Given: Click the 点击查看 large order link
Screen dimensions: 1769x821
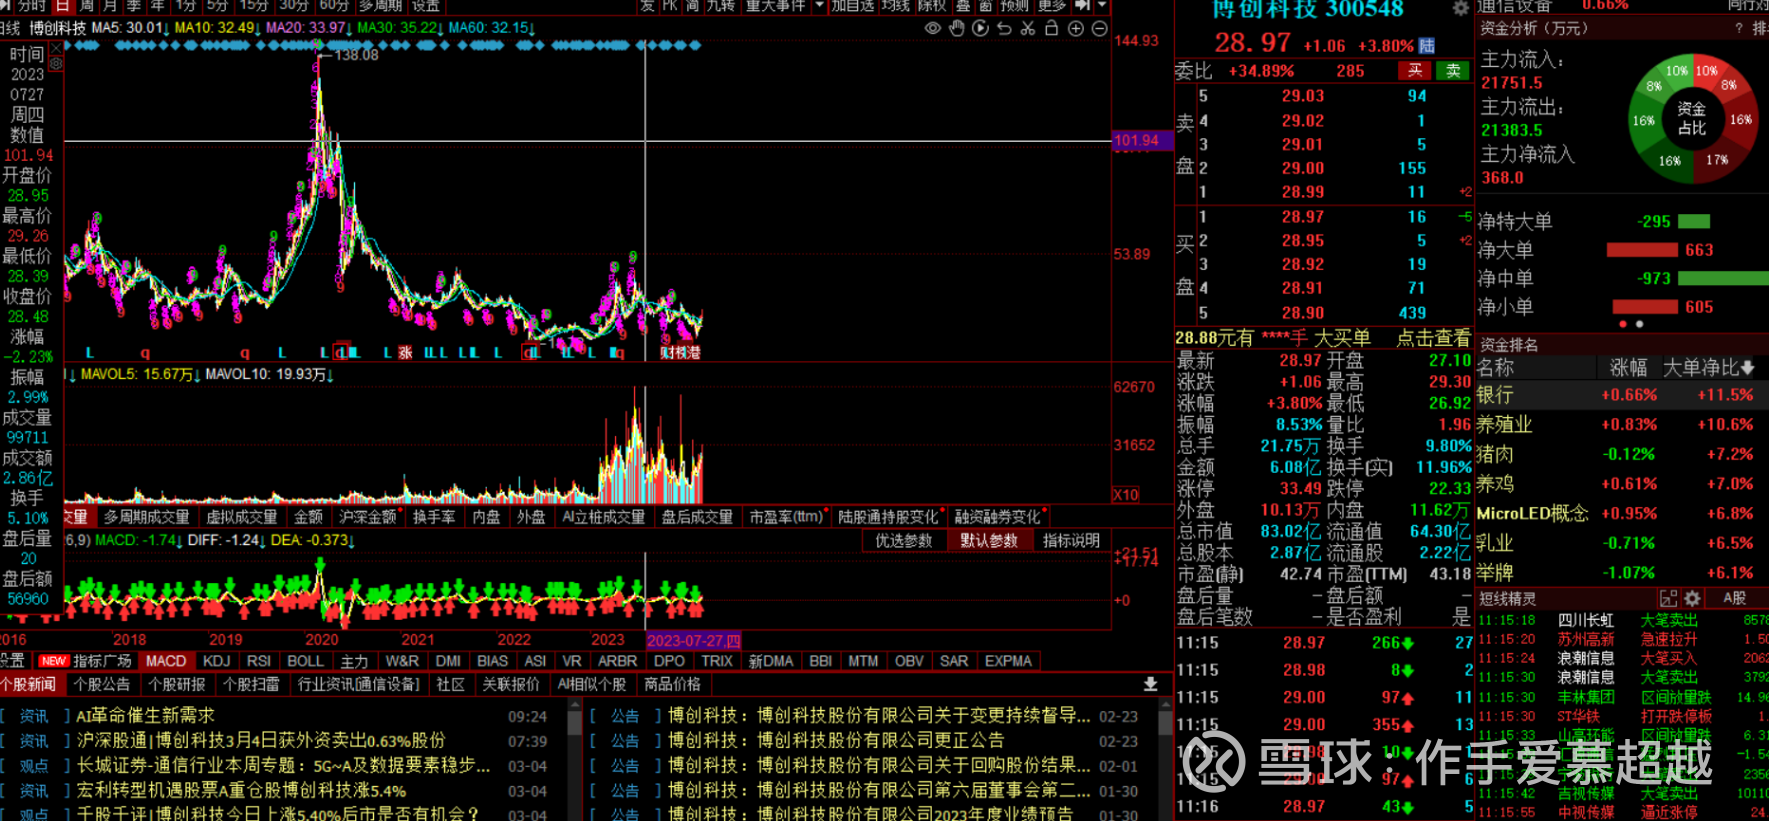Looking at the screenshot, I should coord(1432,338).
